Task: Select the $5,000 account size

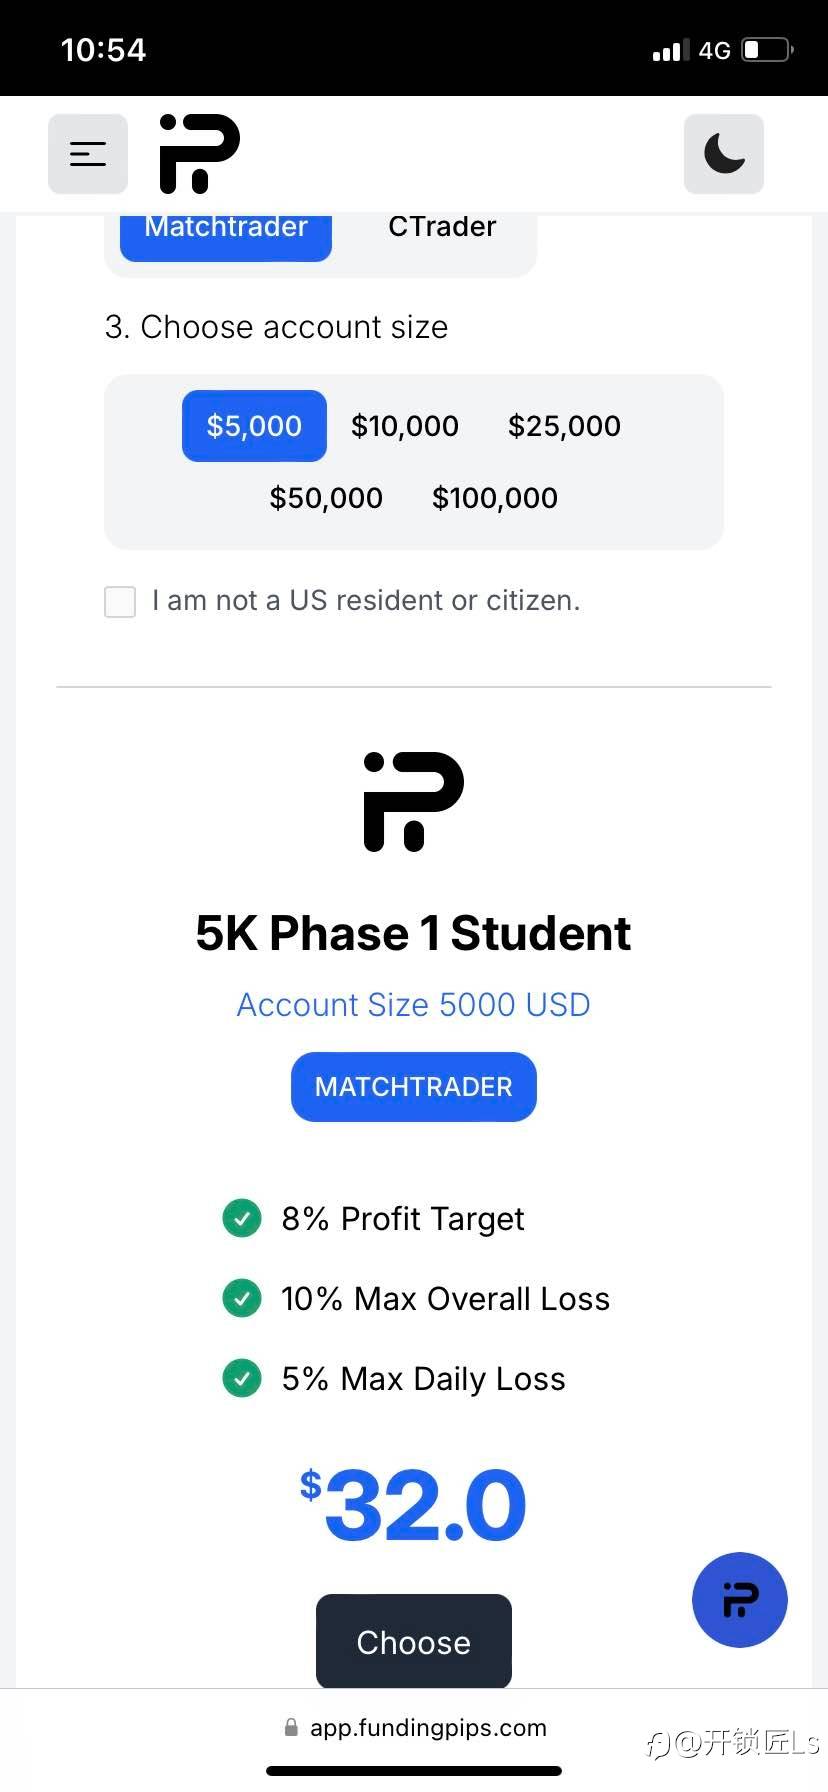Action: pos(254,426)
